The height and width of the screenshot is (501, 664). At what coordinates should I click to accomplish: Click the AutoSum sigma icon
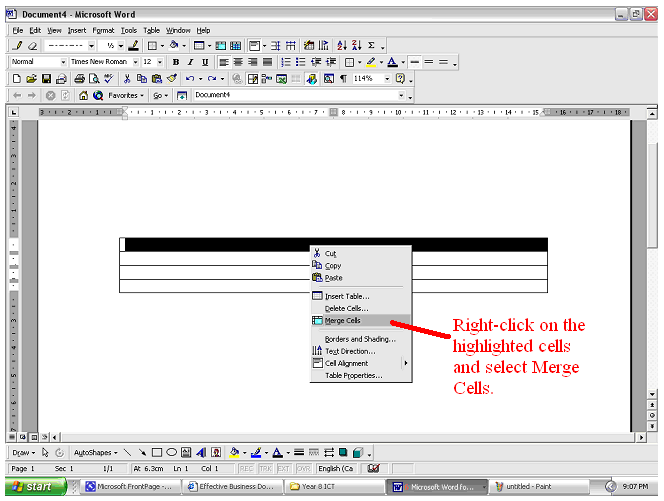[x=371, y=46]
